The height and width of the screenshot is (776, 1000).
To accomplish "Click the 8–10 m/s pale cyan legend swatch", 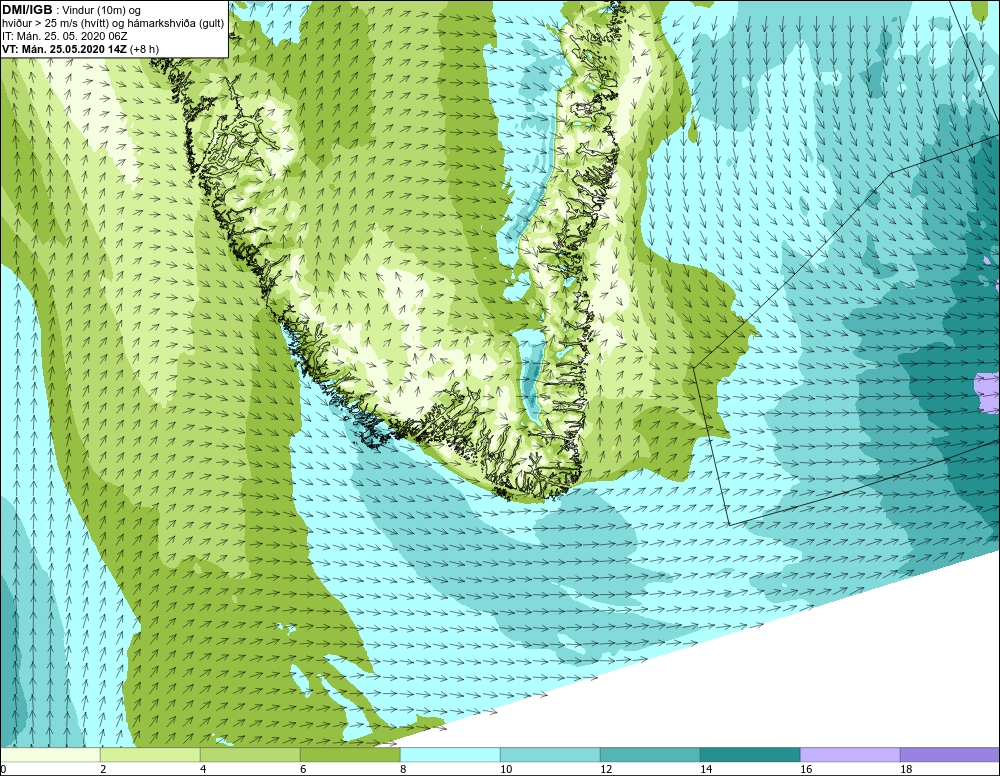I will click(450, 755).
